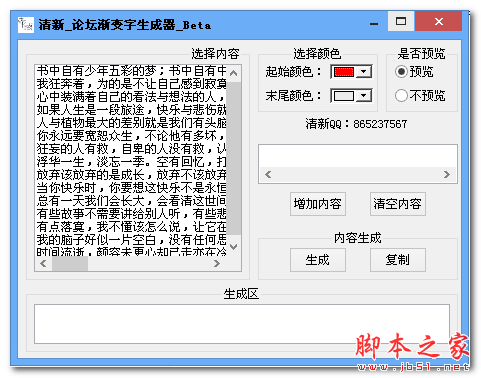The image size is (481, 378).
Task: Click the content list vertical scrollbar thumb
Action: click(234, 158)
